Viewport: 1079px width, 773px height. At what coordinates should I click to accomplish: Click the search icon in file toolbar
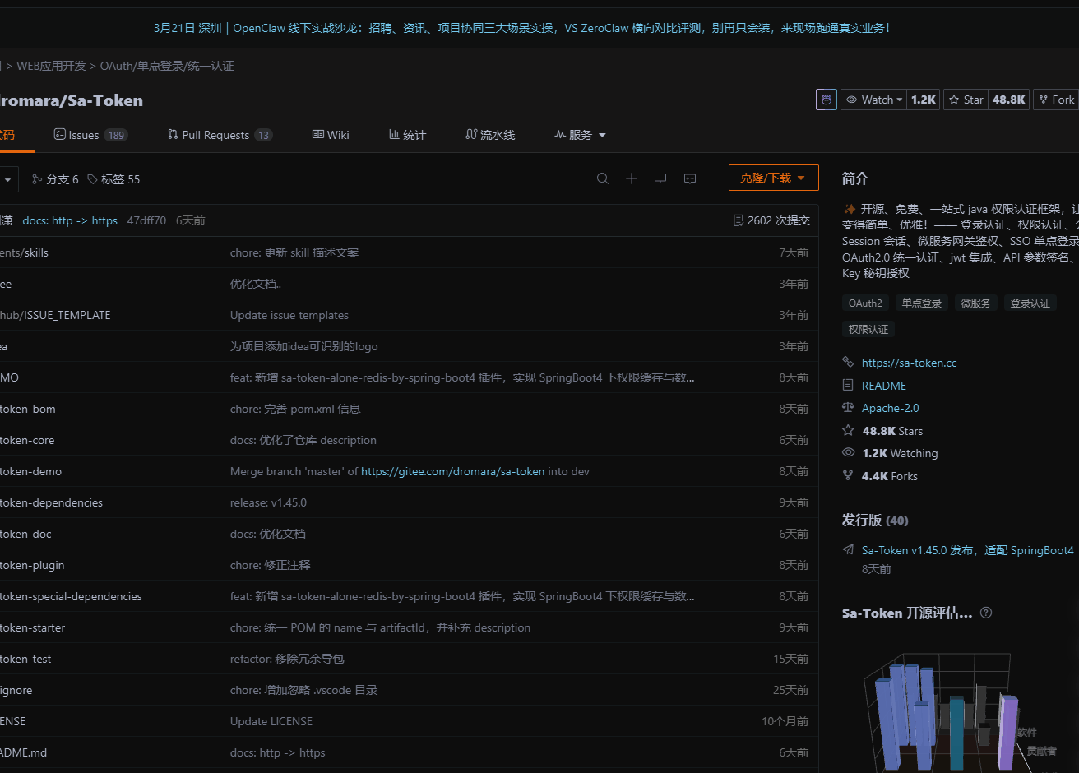(x=603, y=178)
